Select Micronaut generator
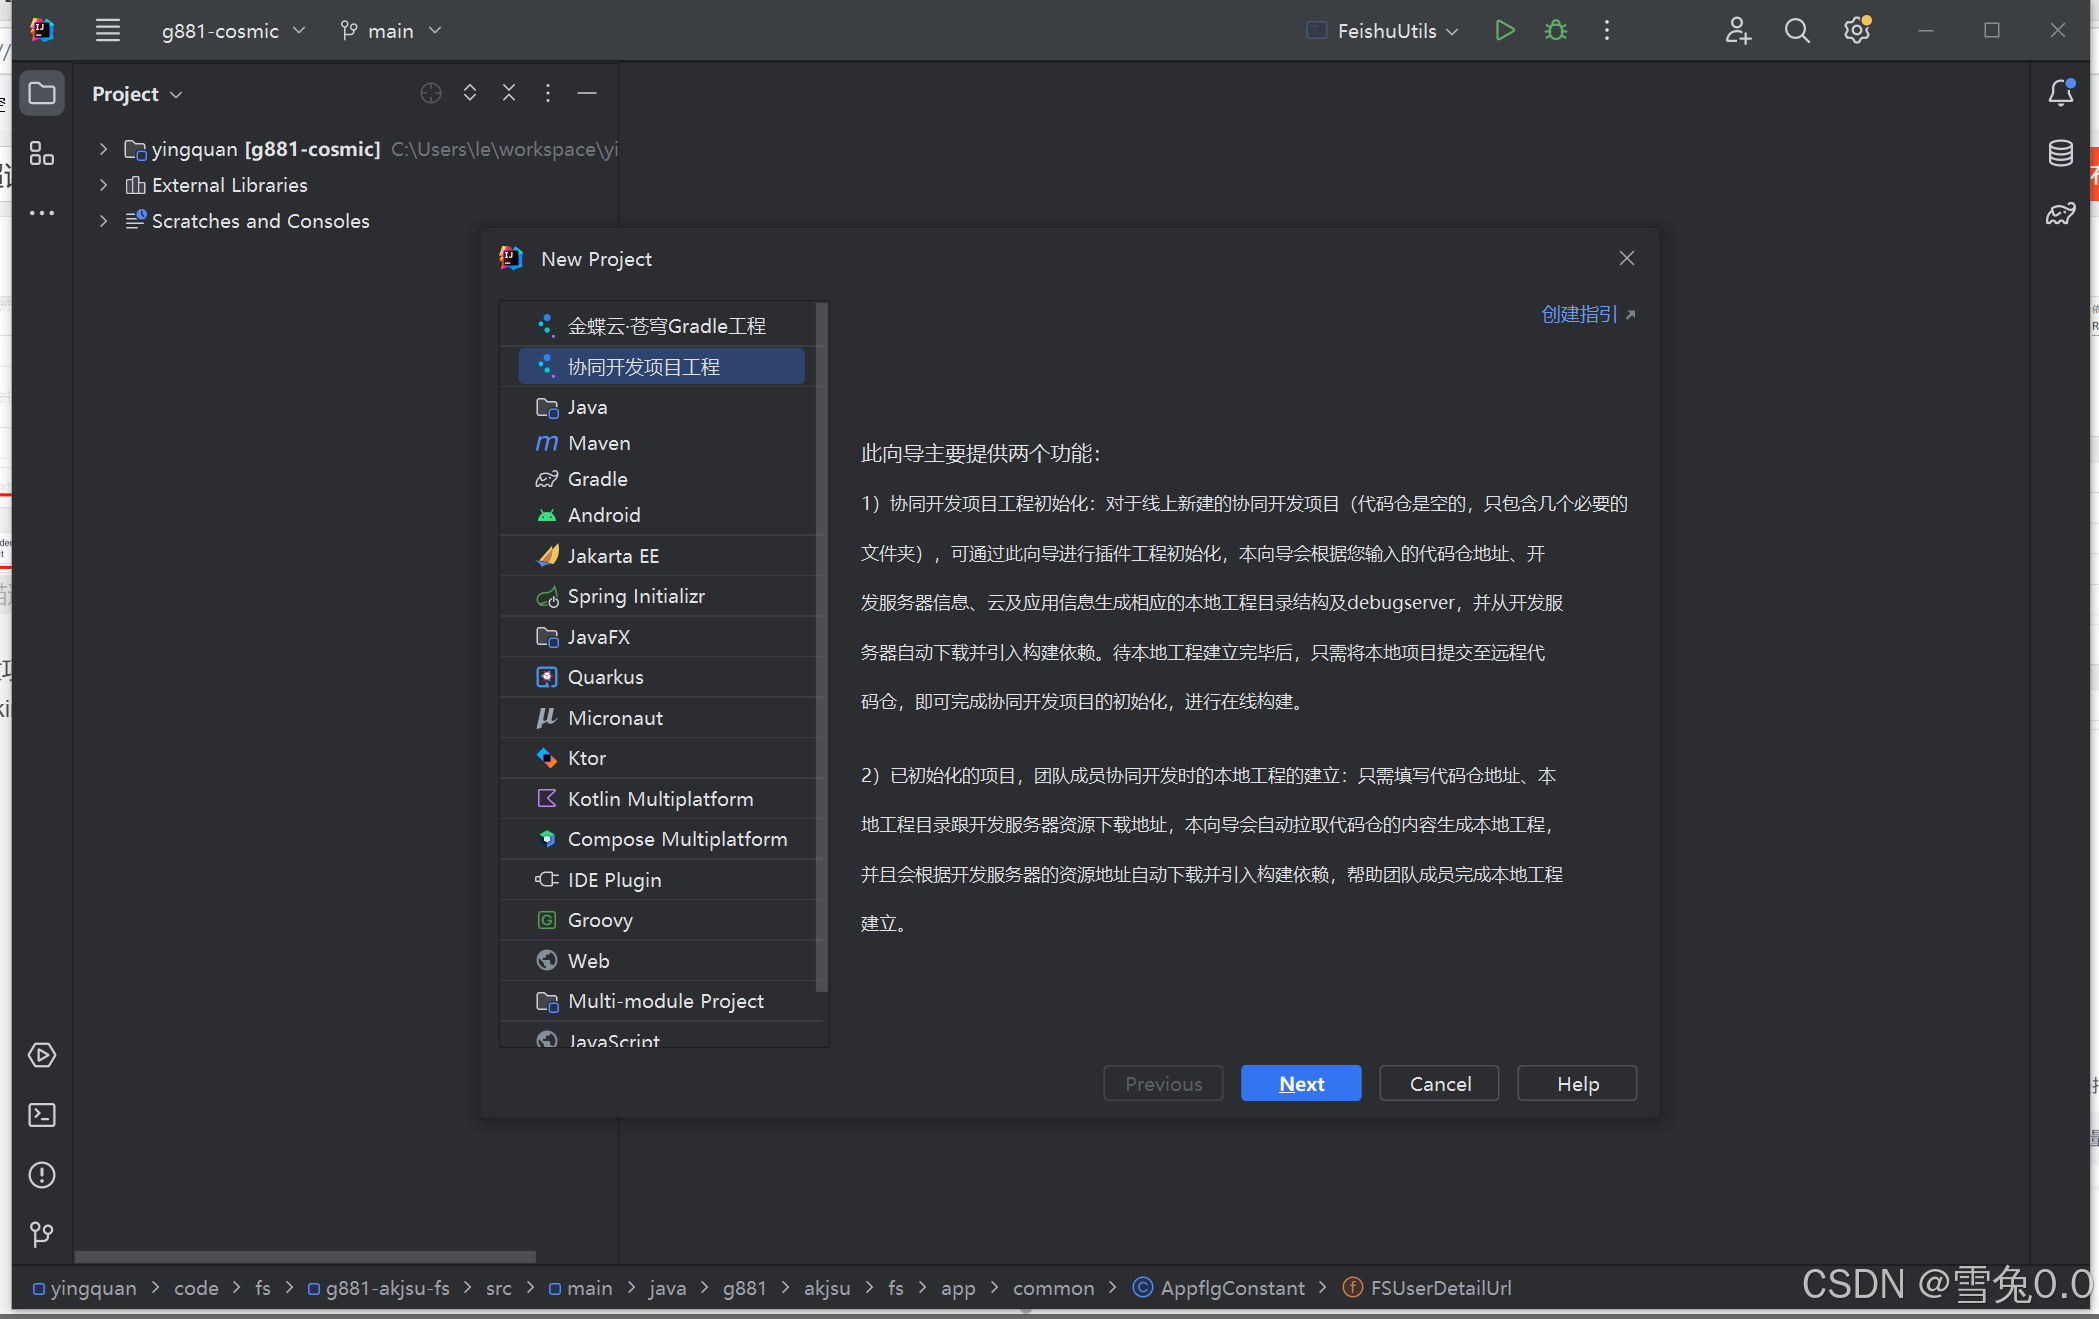This screenshot has height=1319, width=2099. (x=661, y=718)
